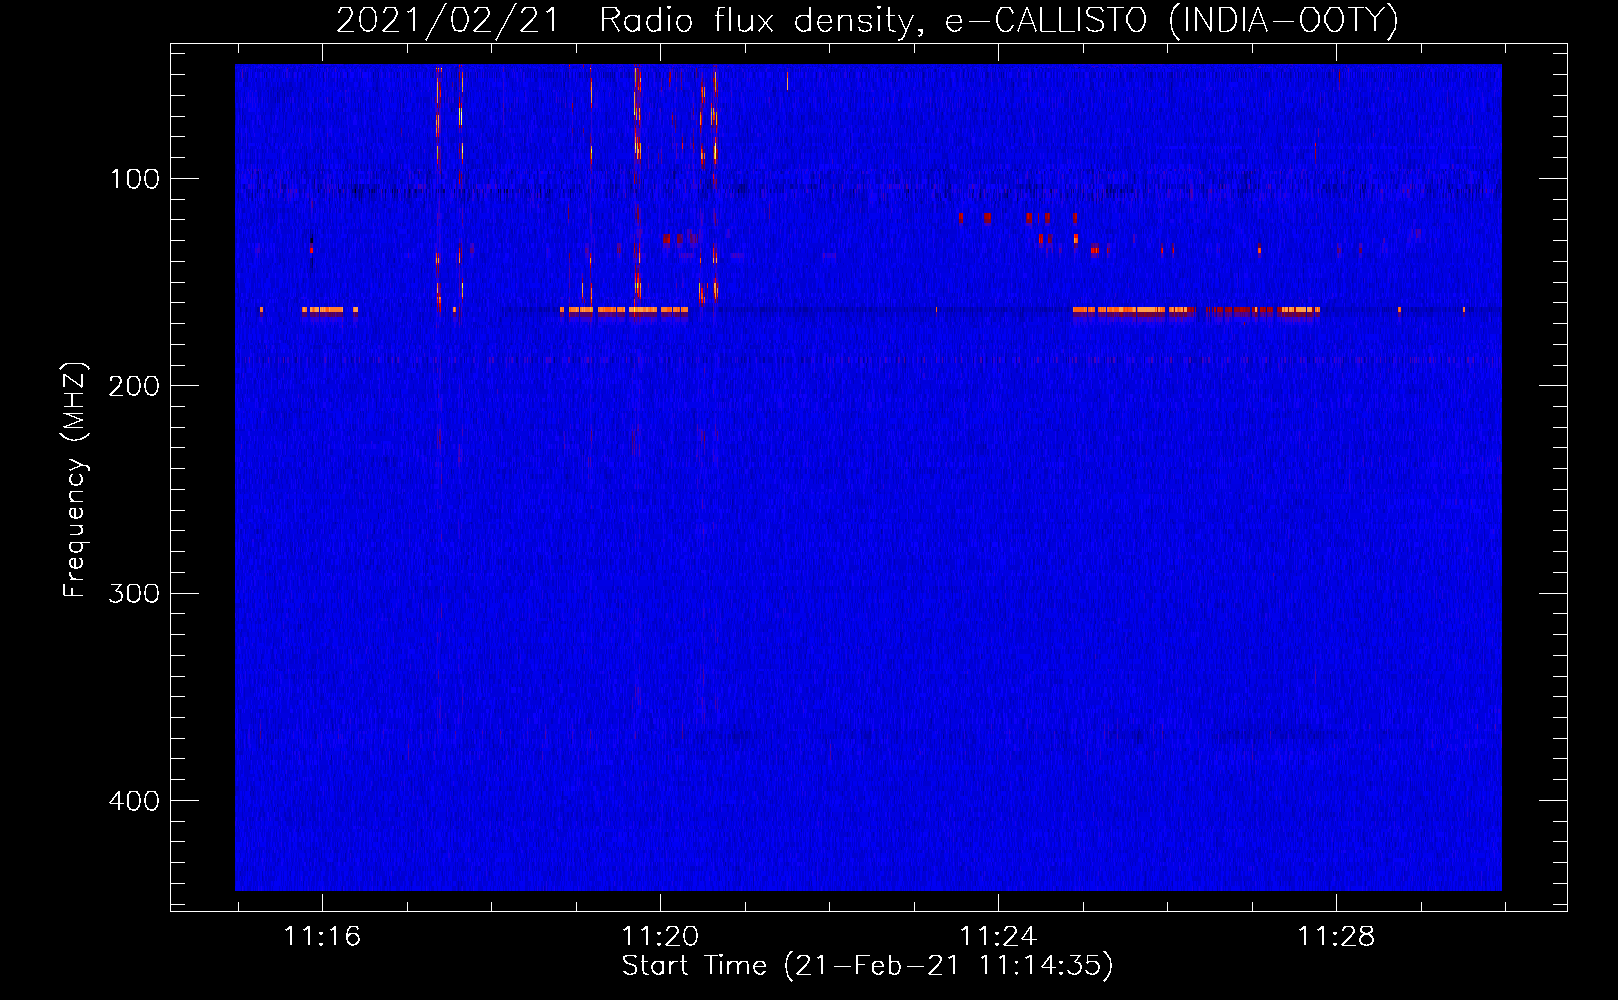
Task: Click the 11:16 time tick label
Action: (x=322, y=937)
